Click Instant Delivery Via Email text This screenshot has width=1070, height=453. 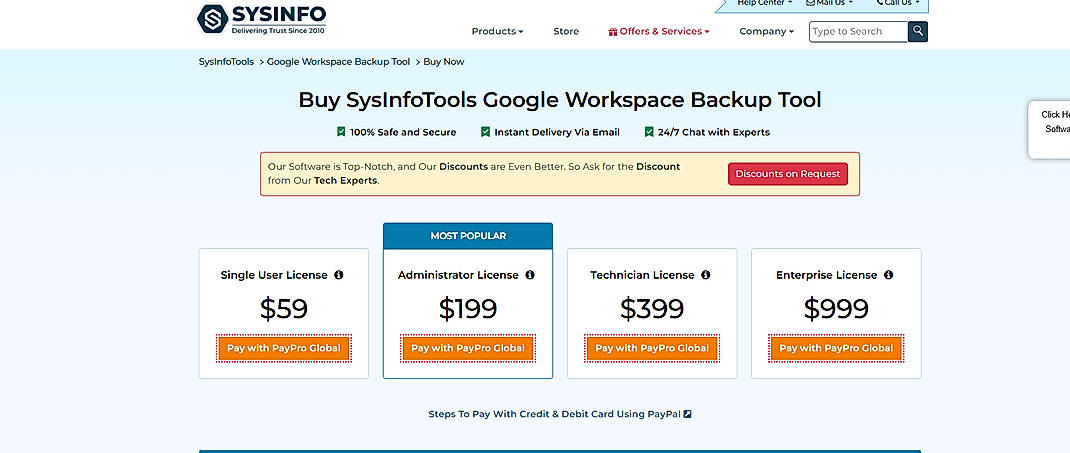(x=557, y=132)
